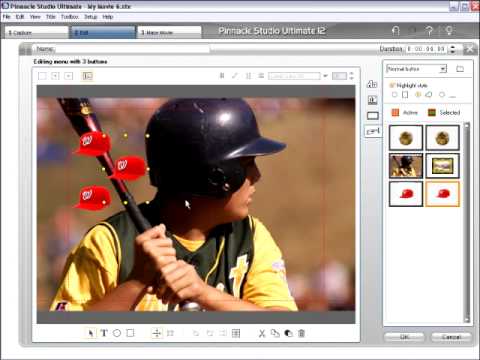
Task: Click the grid alignment icon in bottom toolbar
Action: [236, 333]
